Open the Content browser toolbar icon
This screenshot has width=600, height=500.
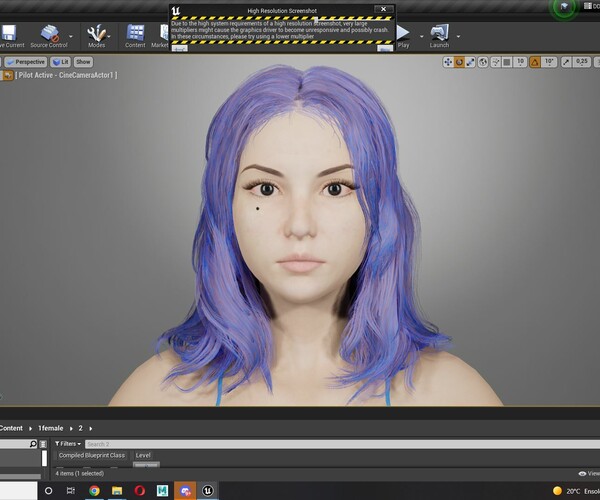pos(135,33)
